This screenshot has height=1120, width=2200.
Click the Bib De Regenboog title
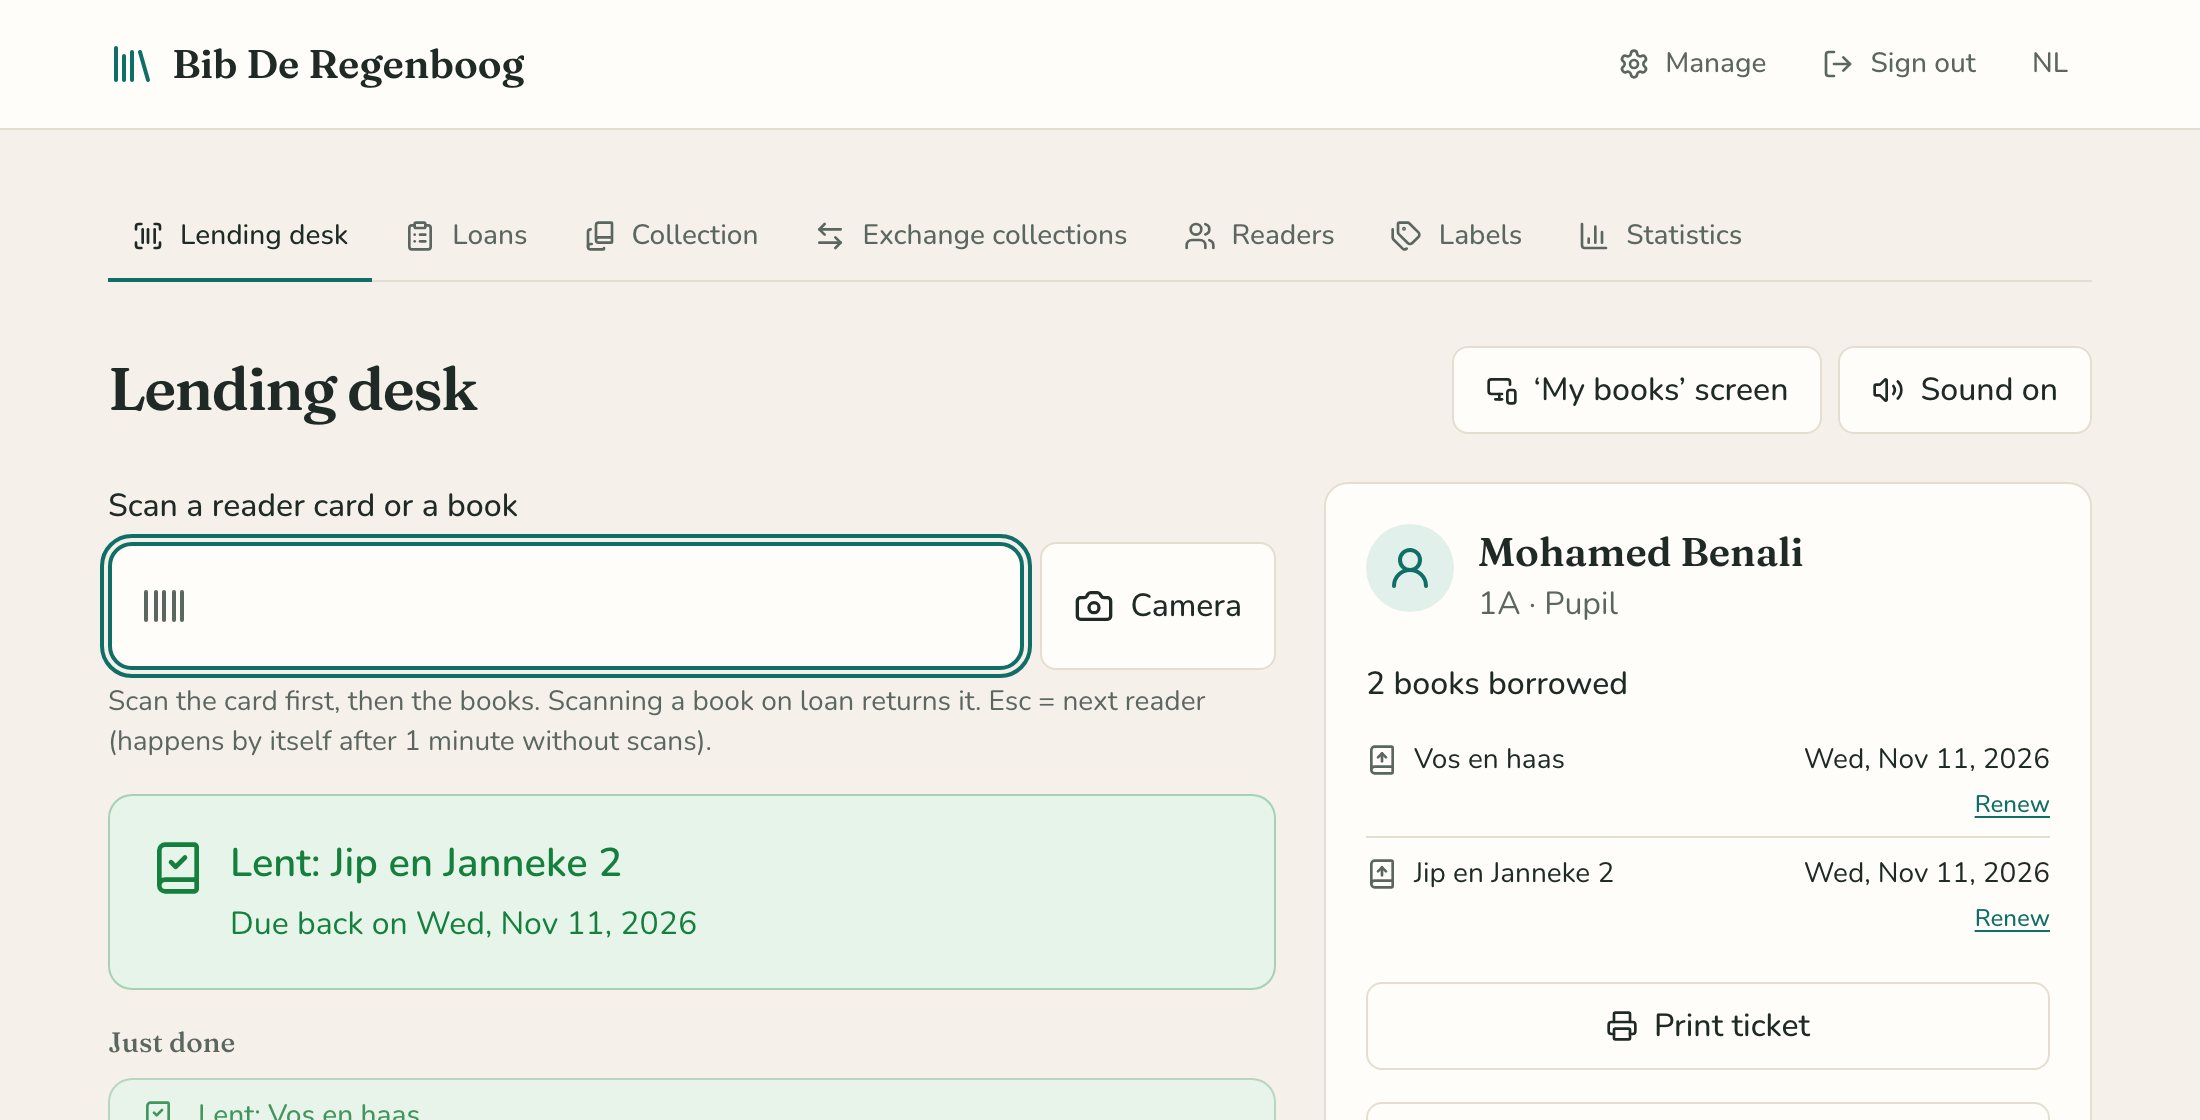(349, 65)
